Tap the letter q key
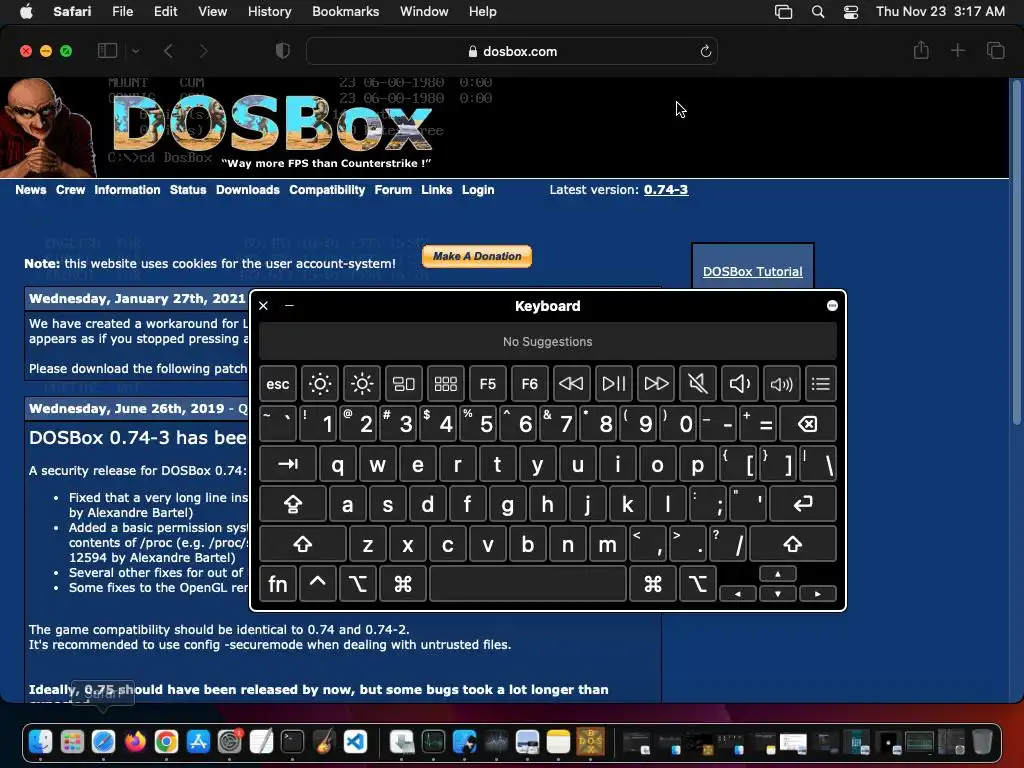Viewport: 1024px width, 768px height. [x=338, y=464]
